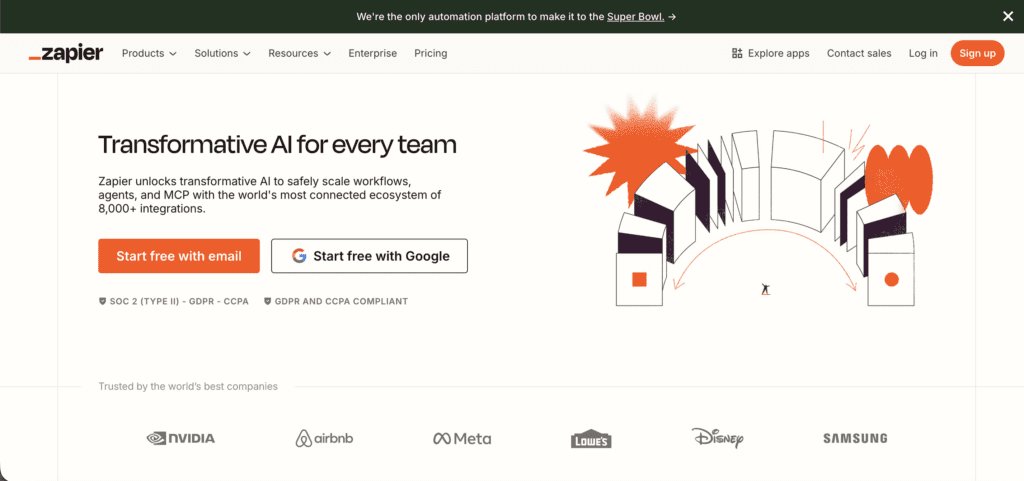Click the Disney logo
The height and width of the screenshot is (481, 1024).
click(x=718, y=438)
